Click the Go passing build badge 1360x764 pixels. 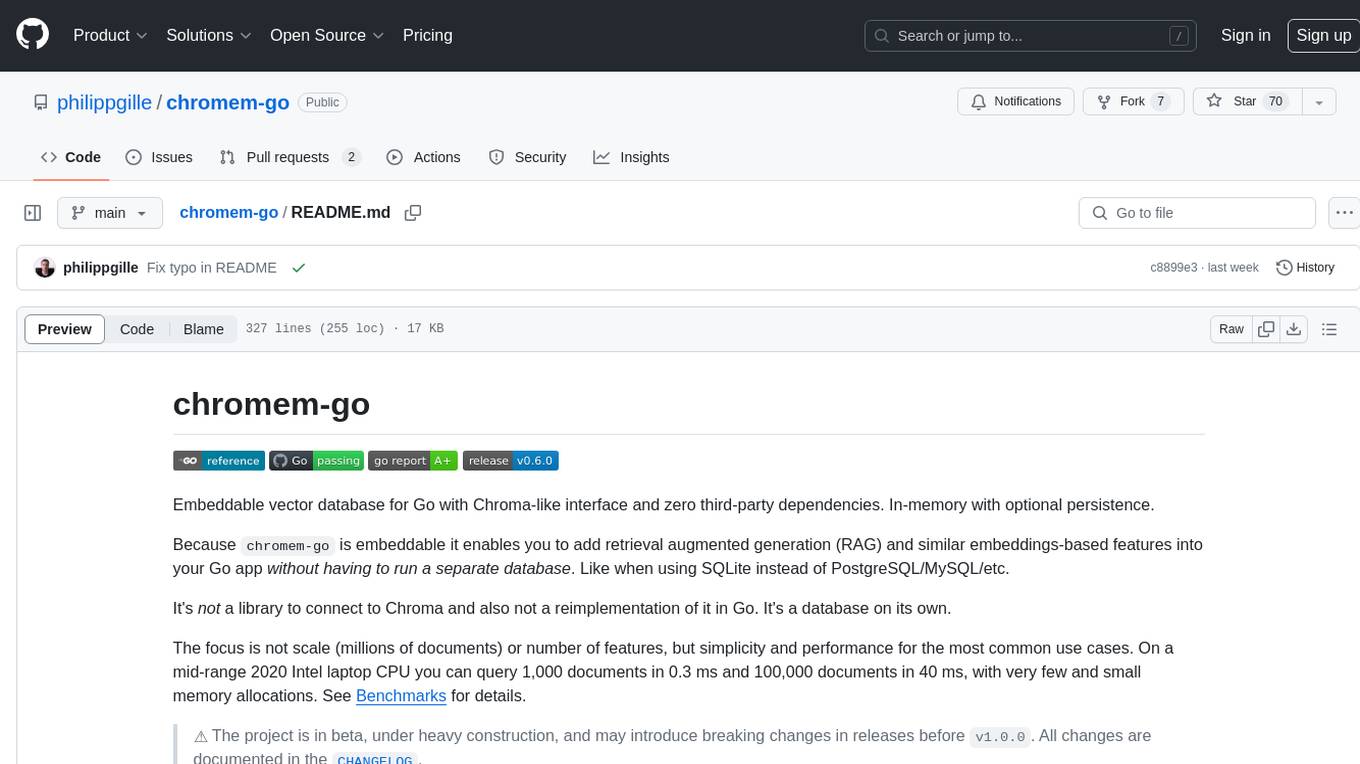[316, 461]
